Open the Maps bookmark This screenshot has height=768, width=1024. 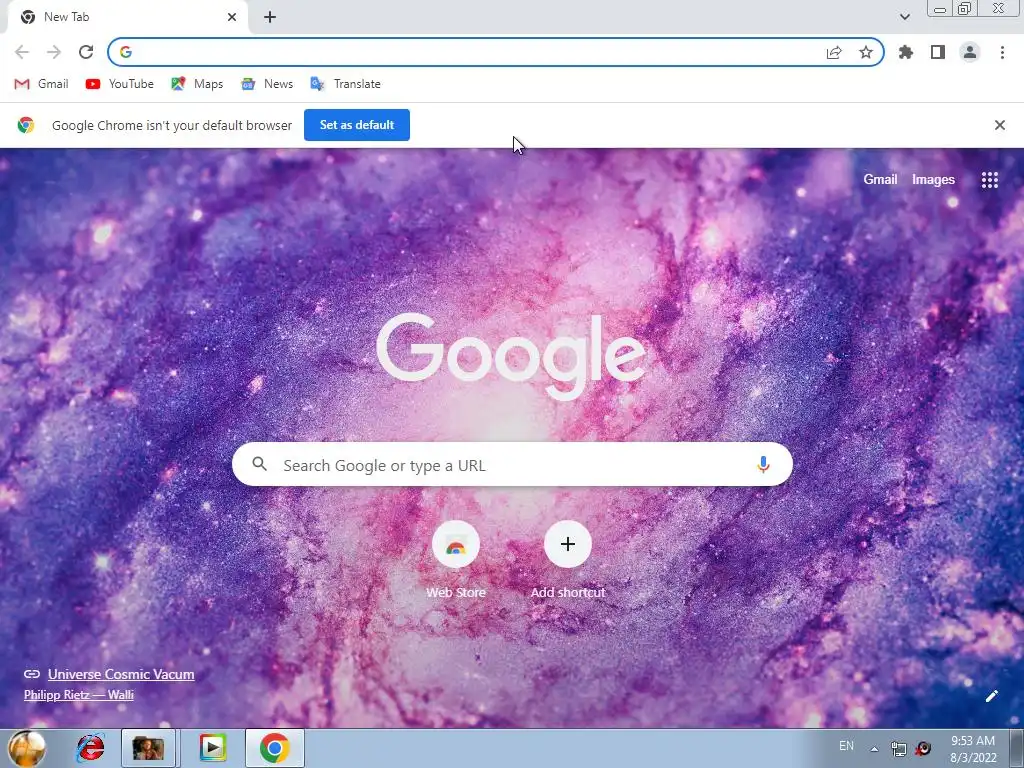(x=197, y=84)
